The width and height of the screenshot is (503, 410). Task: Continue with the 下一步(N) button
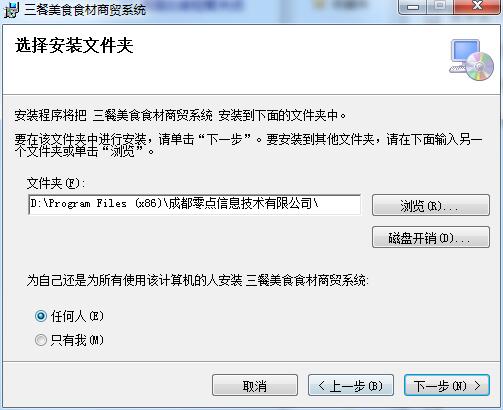click(447, 385)
